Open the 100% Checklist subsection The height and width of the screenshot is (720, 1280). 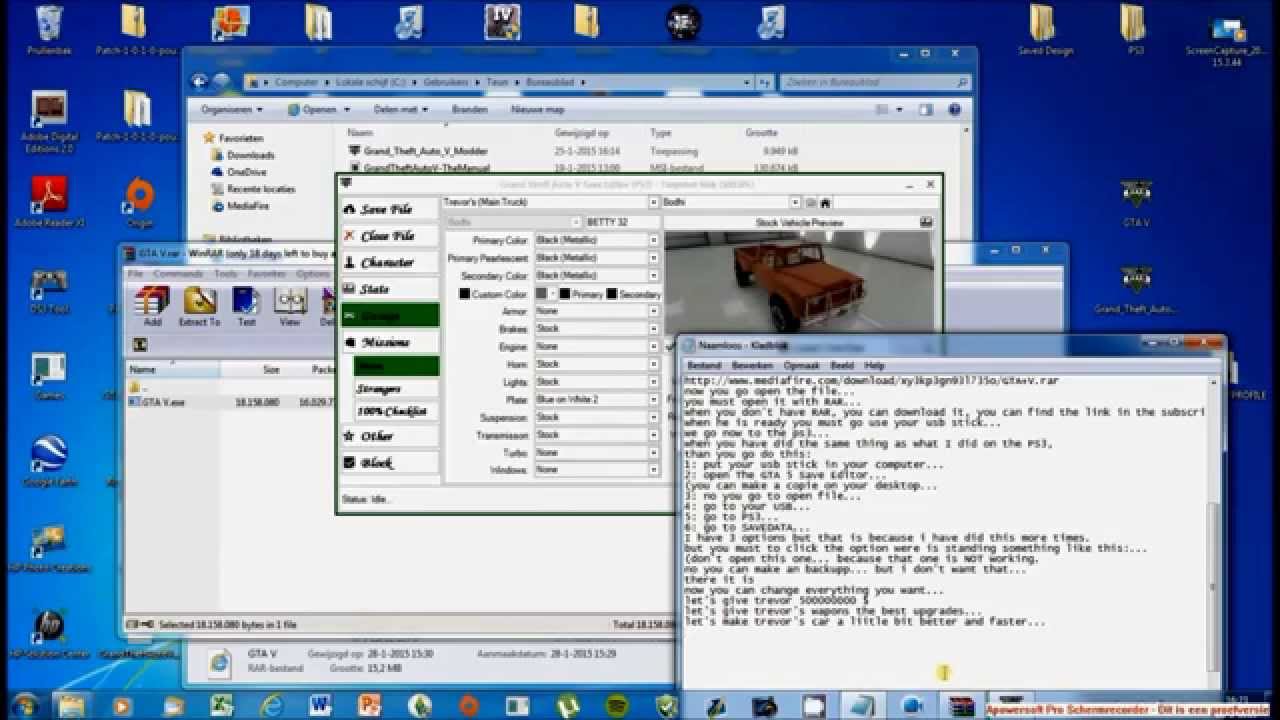coord(397,411)
